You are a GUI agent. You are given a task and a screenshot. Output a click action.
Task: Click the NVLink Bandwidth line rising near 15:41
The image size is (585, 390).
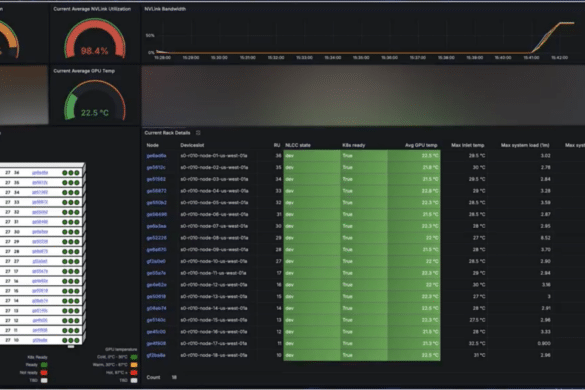click(x=545, y=37)
